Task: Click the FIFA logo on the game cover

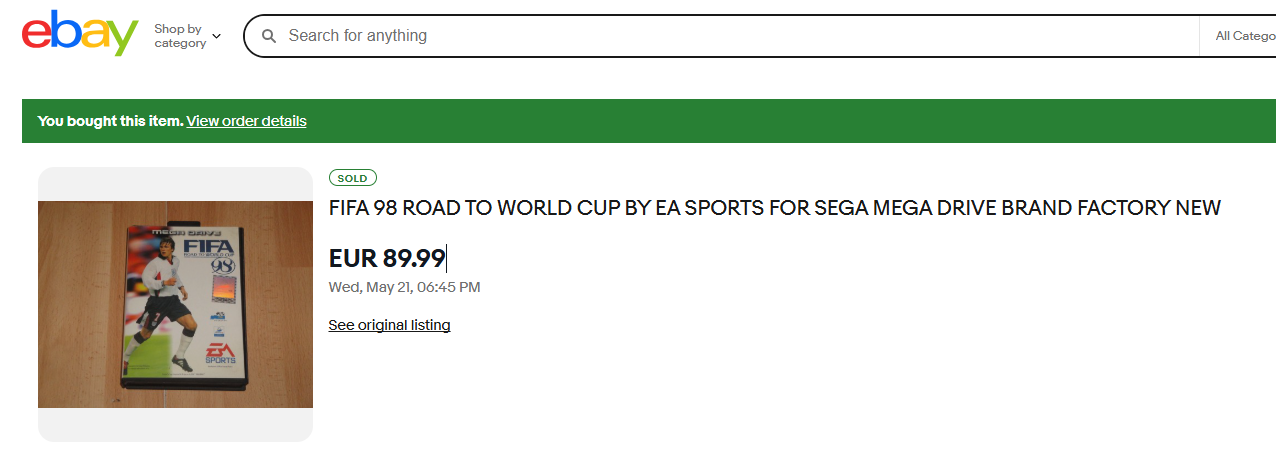Action: coord(207,247)
